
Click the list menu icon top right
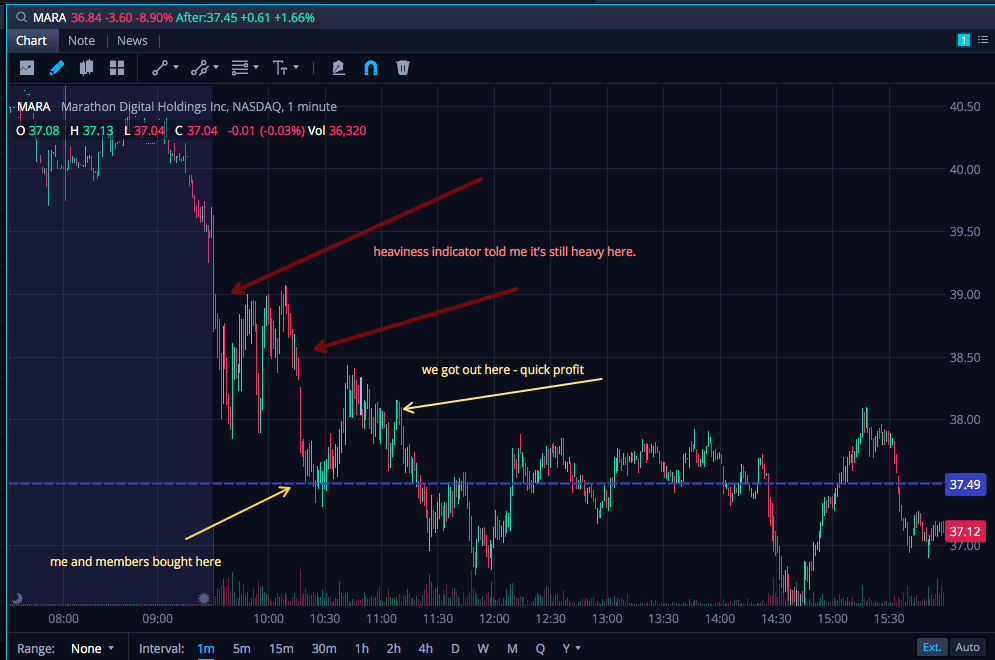[983, 40]
